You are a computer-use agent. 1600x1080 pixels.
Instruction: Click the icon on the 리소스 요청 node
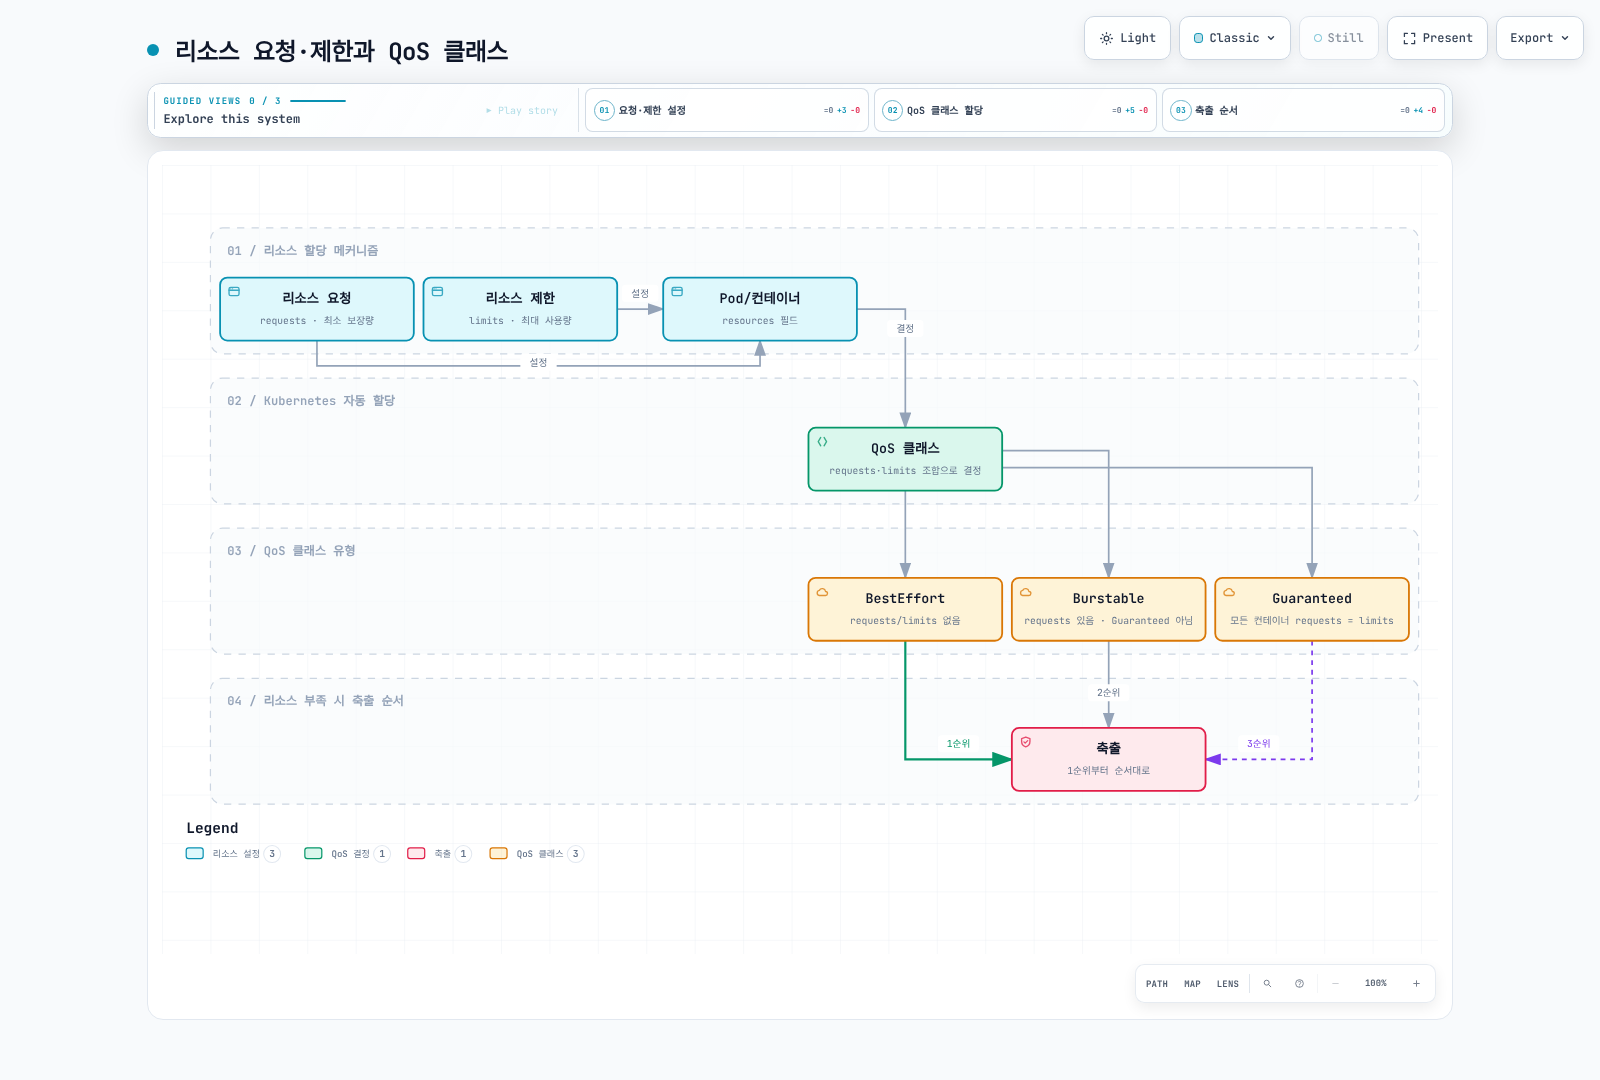pyautogui.click(x=234, y=292)
